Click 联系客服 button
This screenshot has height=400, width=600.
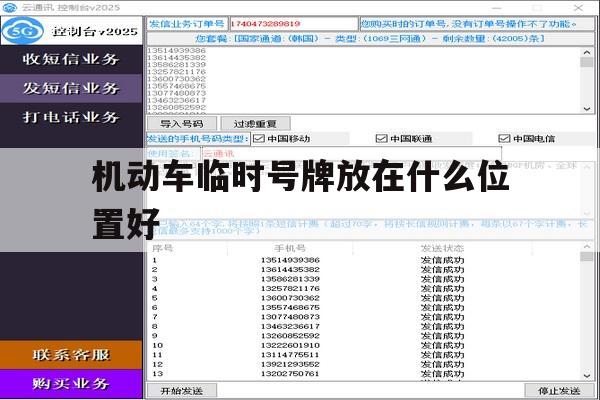point(71,355)
